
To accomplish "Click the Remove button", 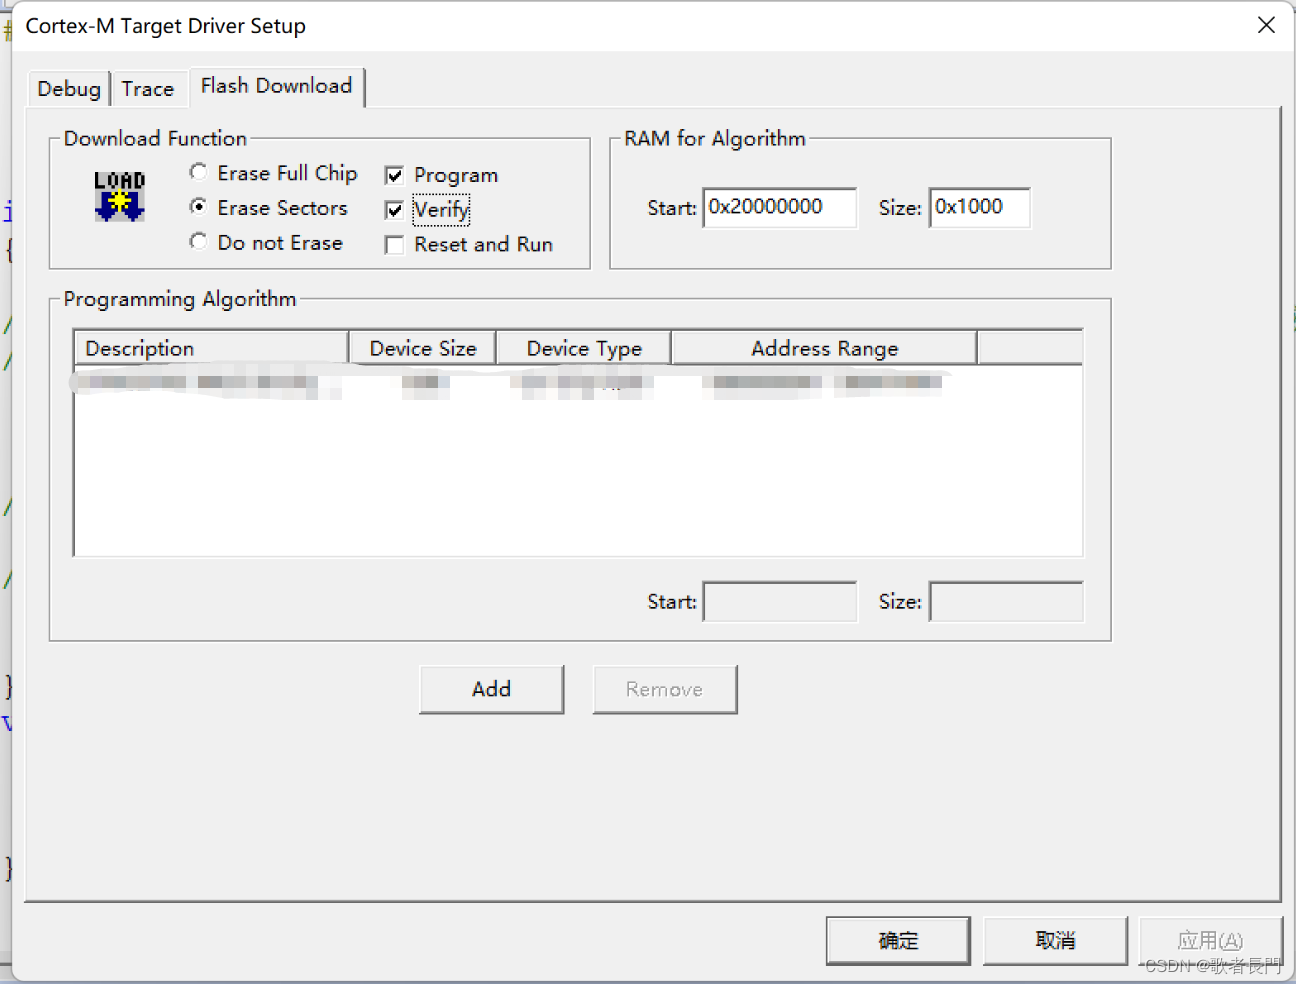I will click(x=665, y=689).
